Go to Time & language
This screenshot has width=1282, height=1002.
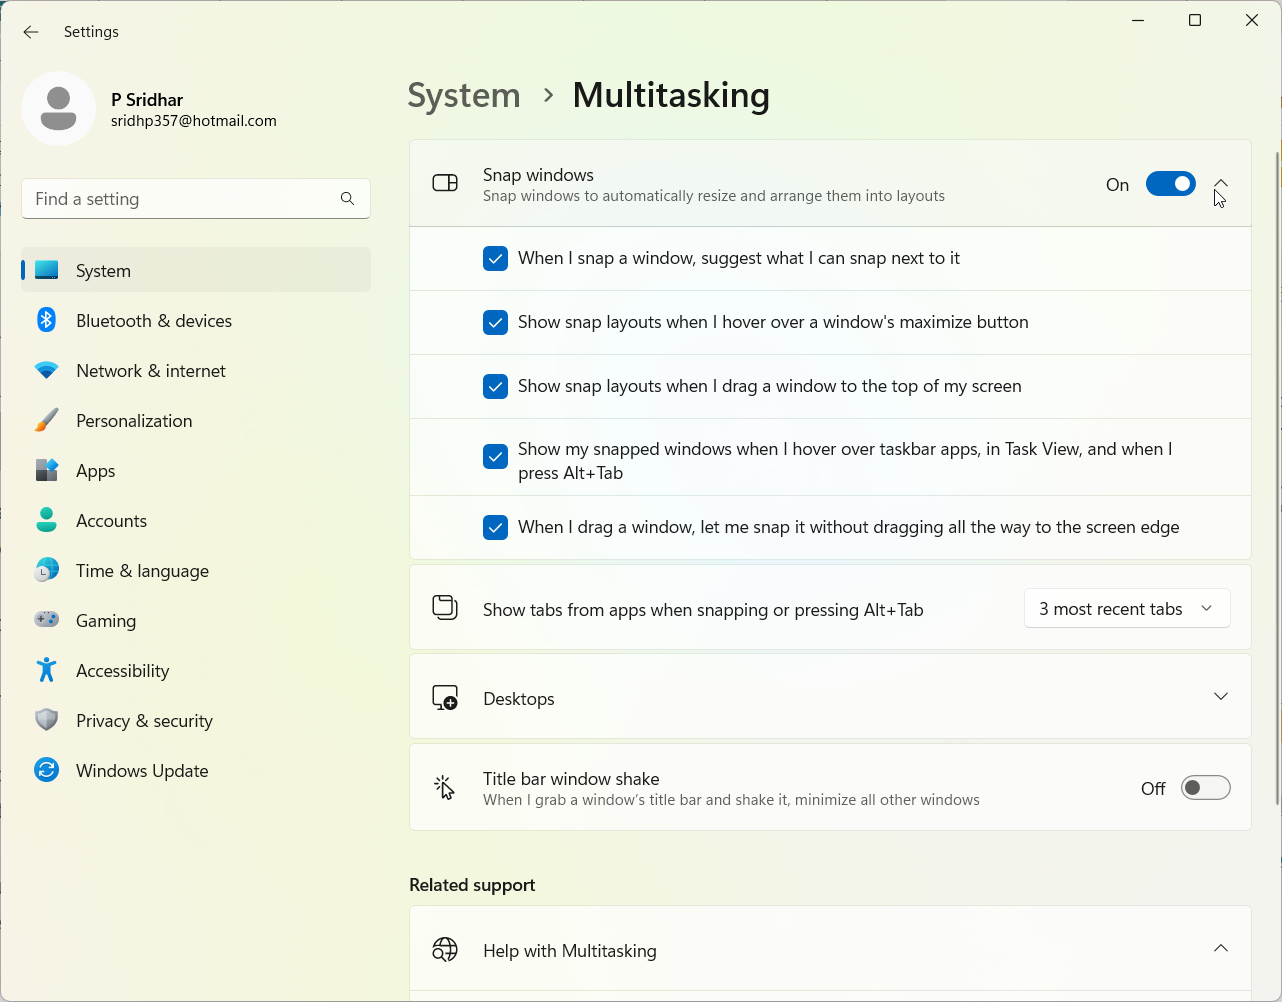coord(196,570)
